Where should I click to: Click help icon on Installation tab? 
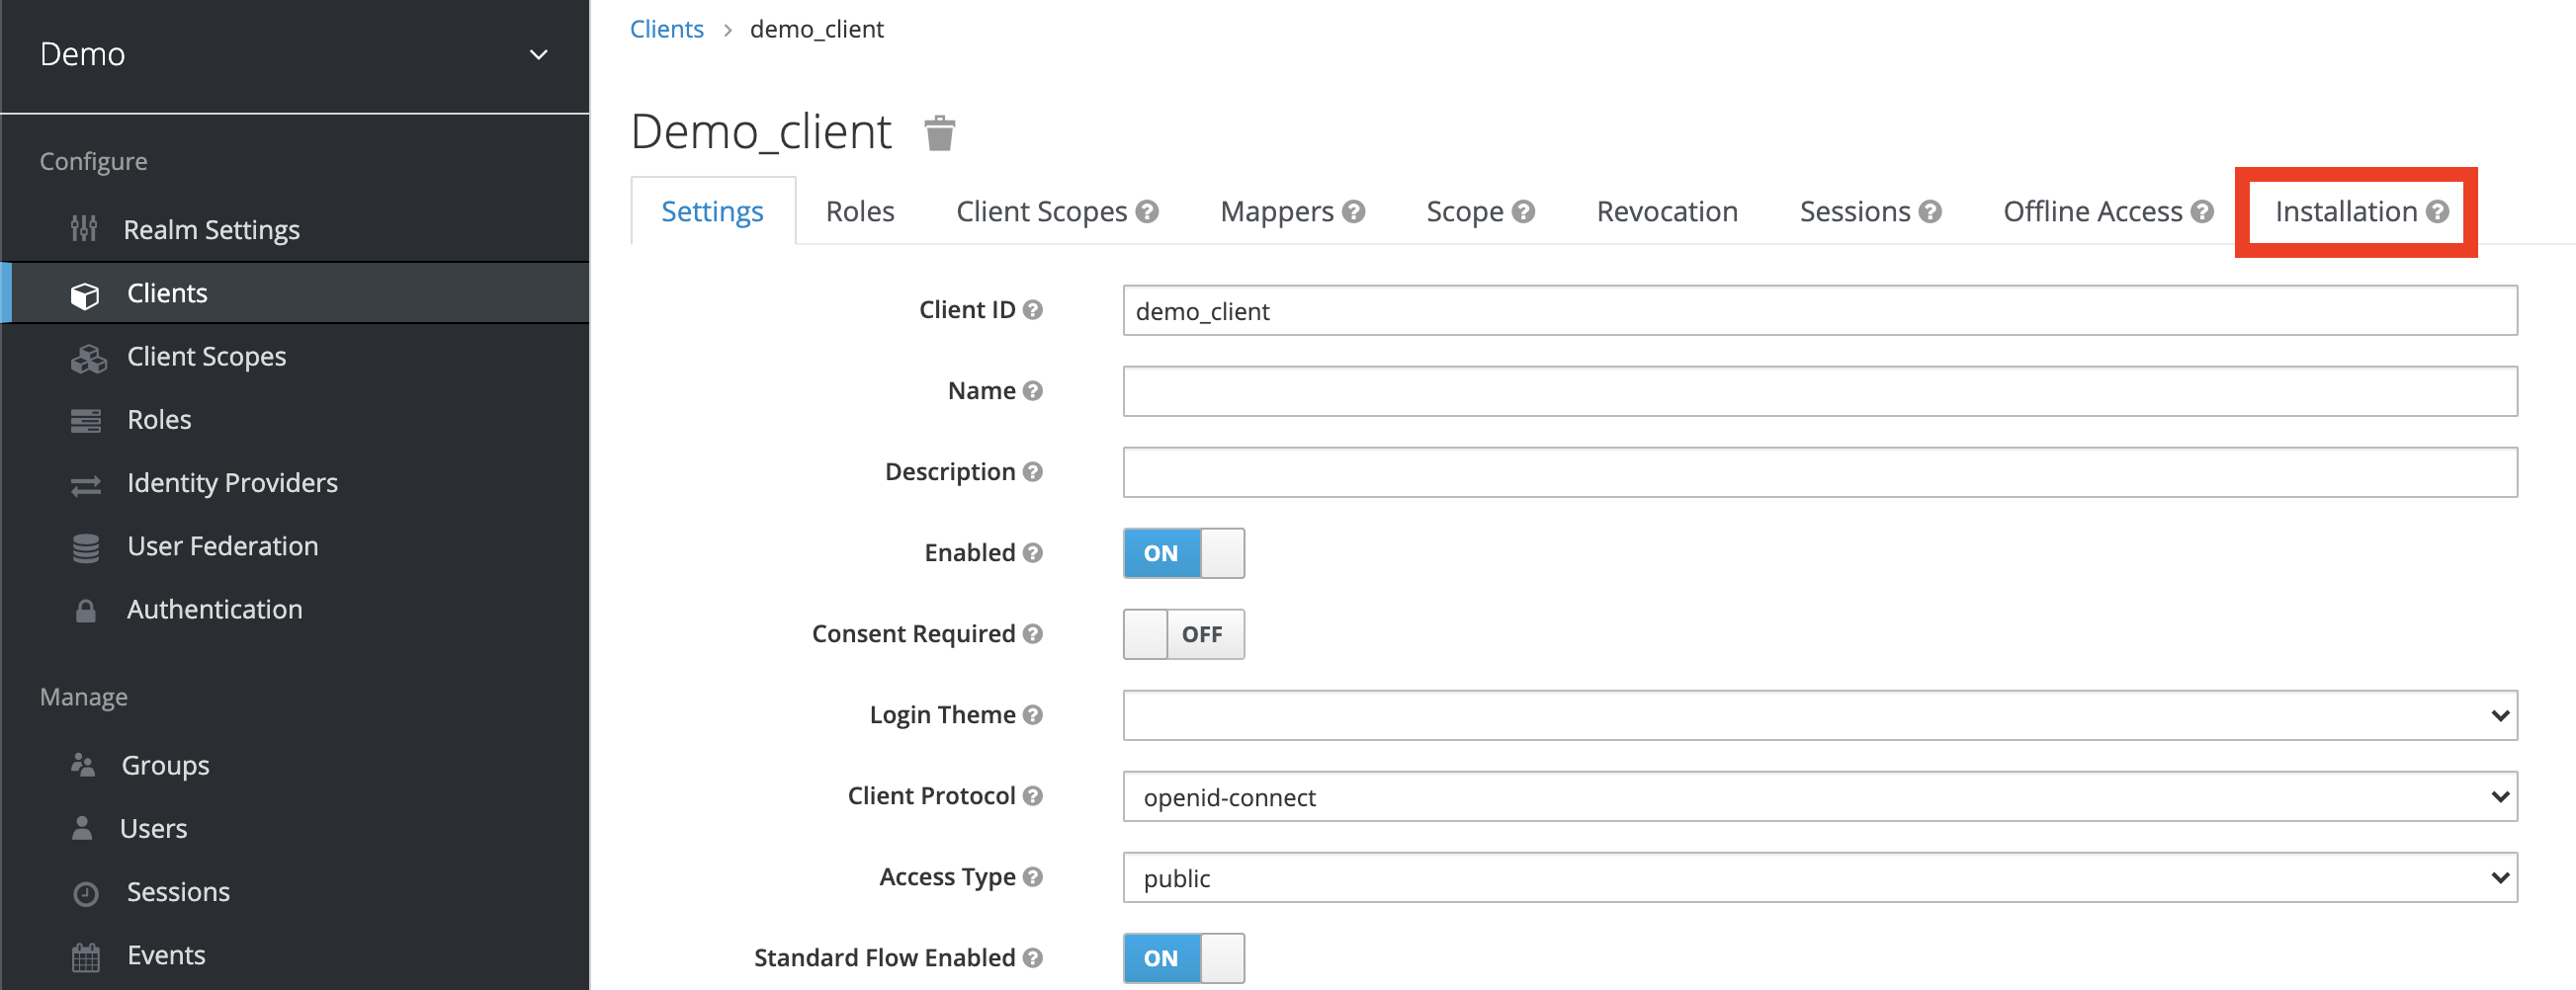pyautogui.click(x=2437, y=212)
